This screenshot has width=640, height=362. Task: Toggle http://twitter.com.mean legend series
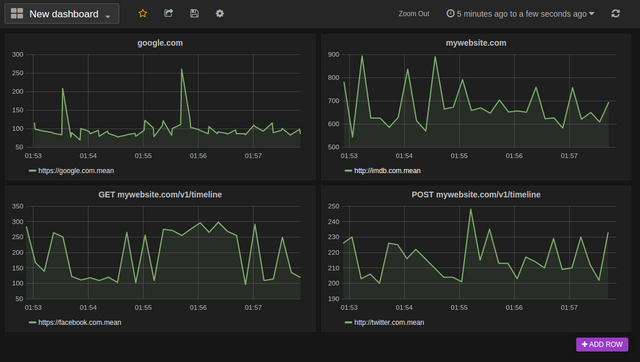tap(389, 322)
